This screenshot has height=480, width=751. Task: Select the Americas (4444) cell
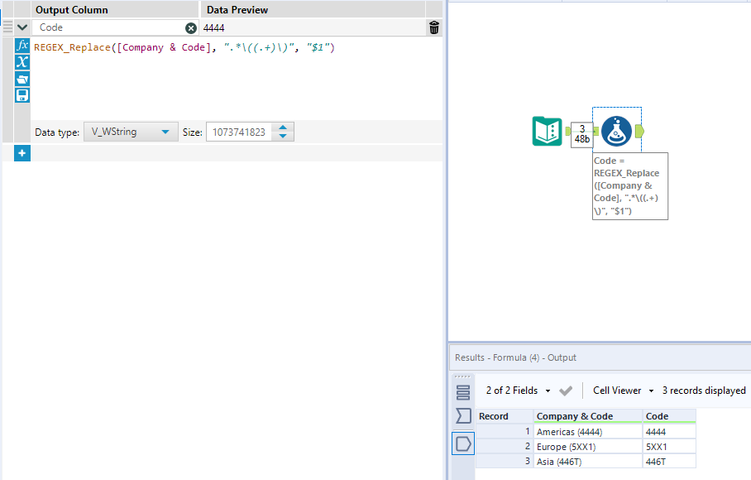(588, 432)
